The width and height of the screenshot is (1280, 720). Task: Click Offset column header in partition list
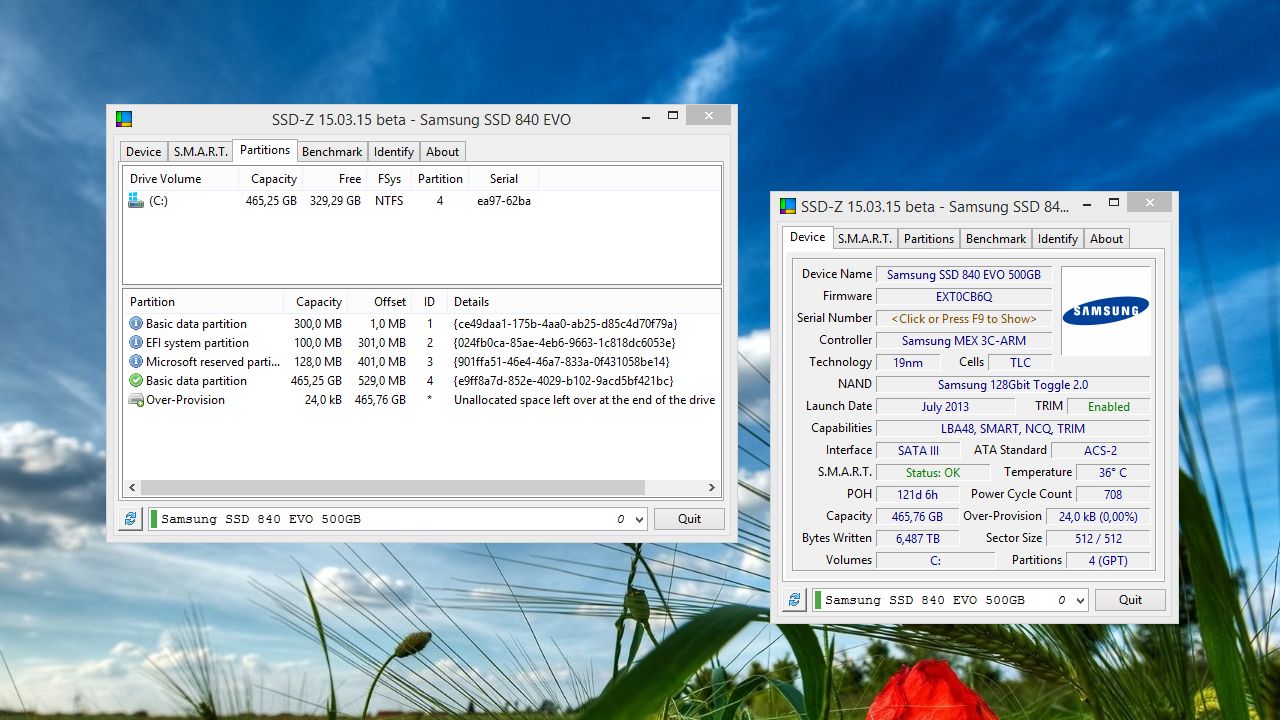point(378,302)
